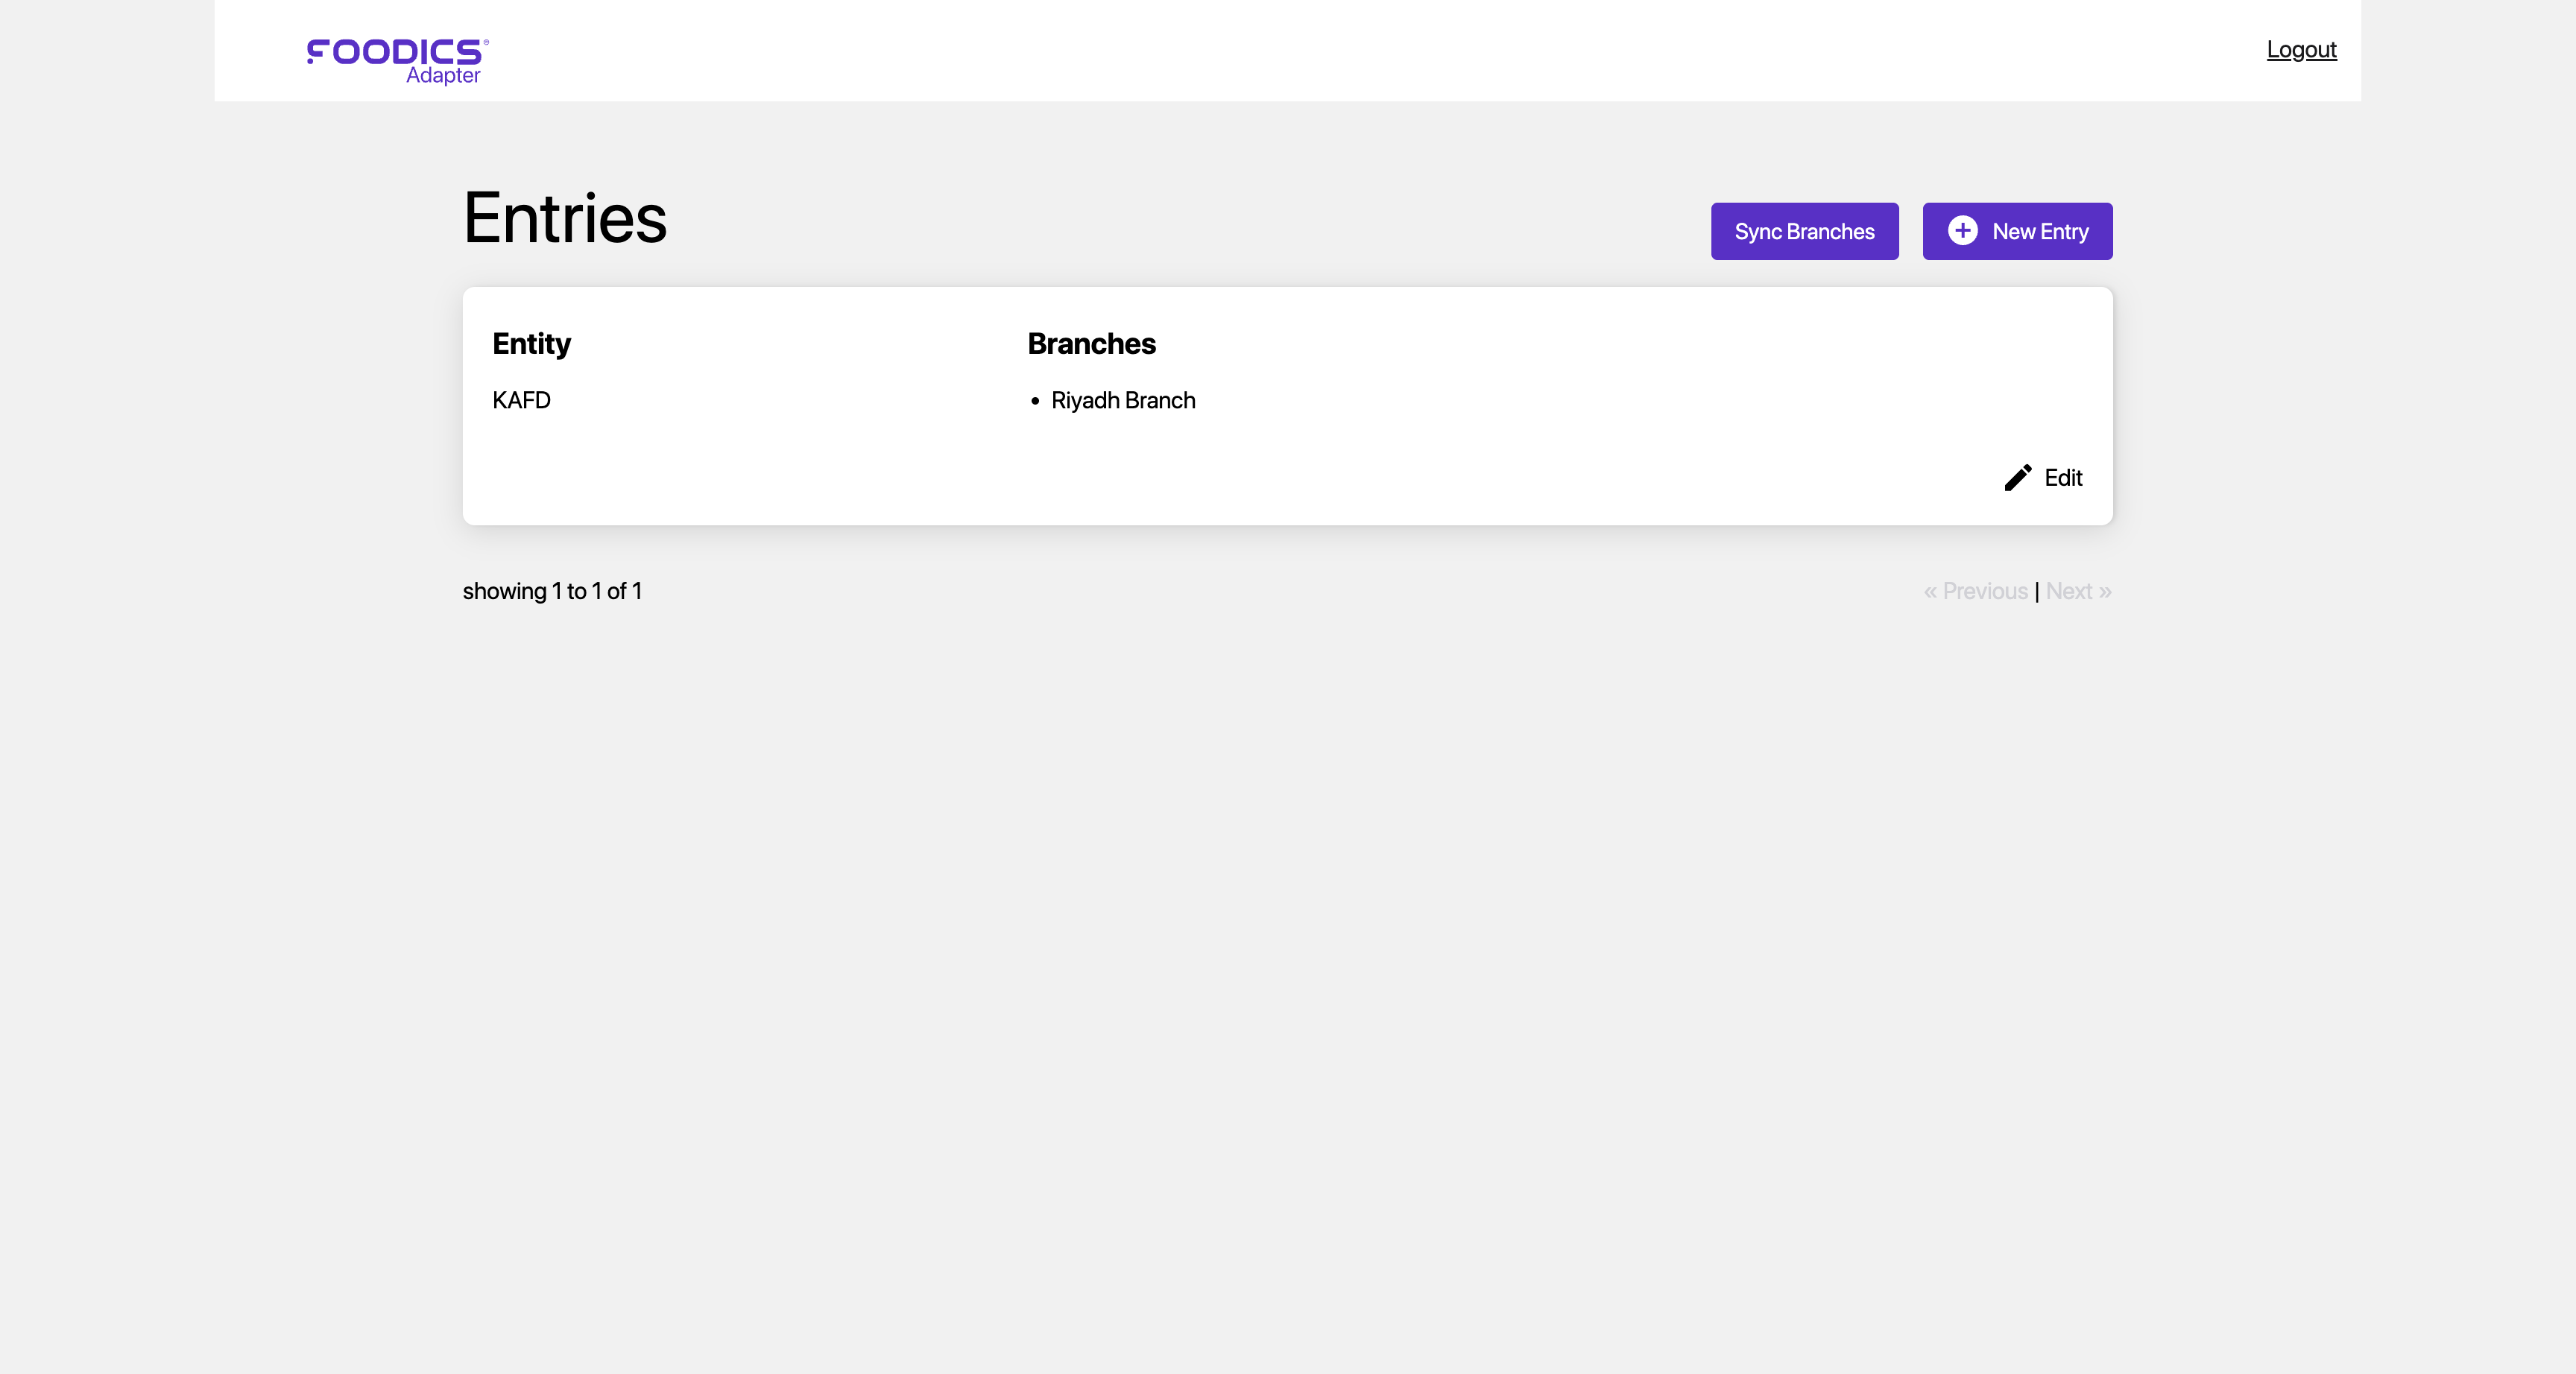Click the separator between Previous and Next
Screen dimensions: 2576x1374
pos(2037,591)
